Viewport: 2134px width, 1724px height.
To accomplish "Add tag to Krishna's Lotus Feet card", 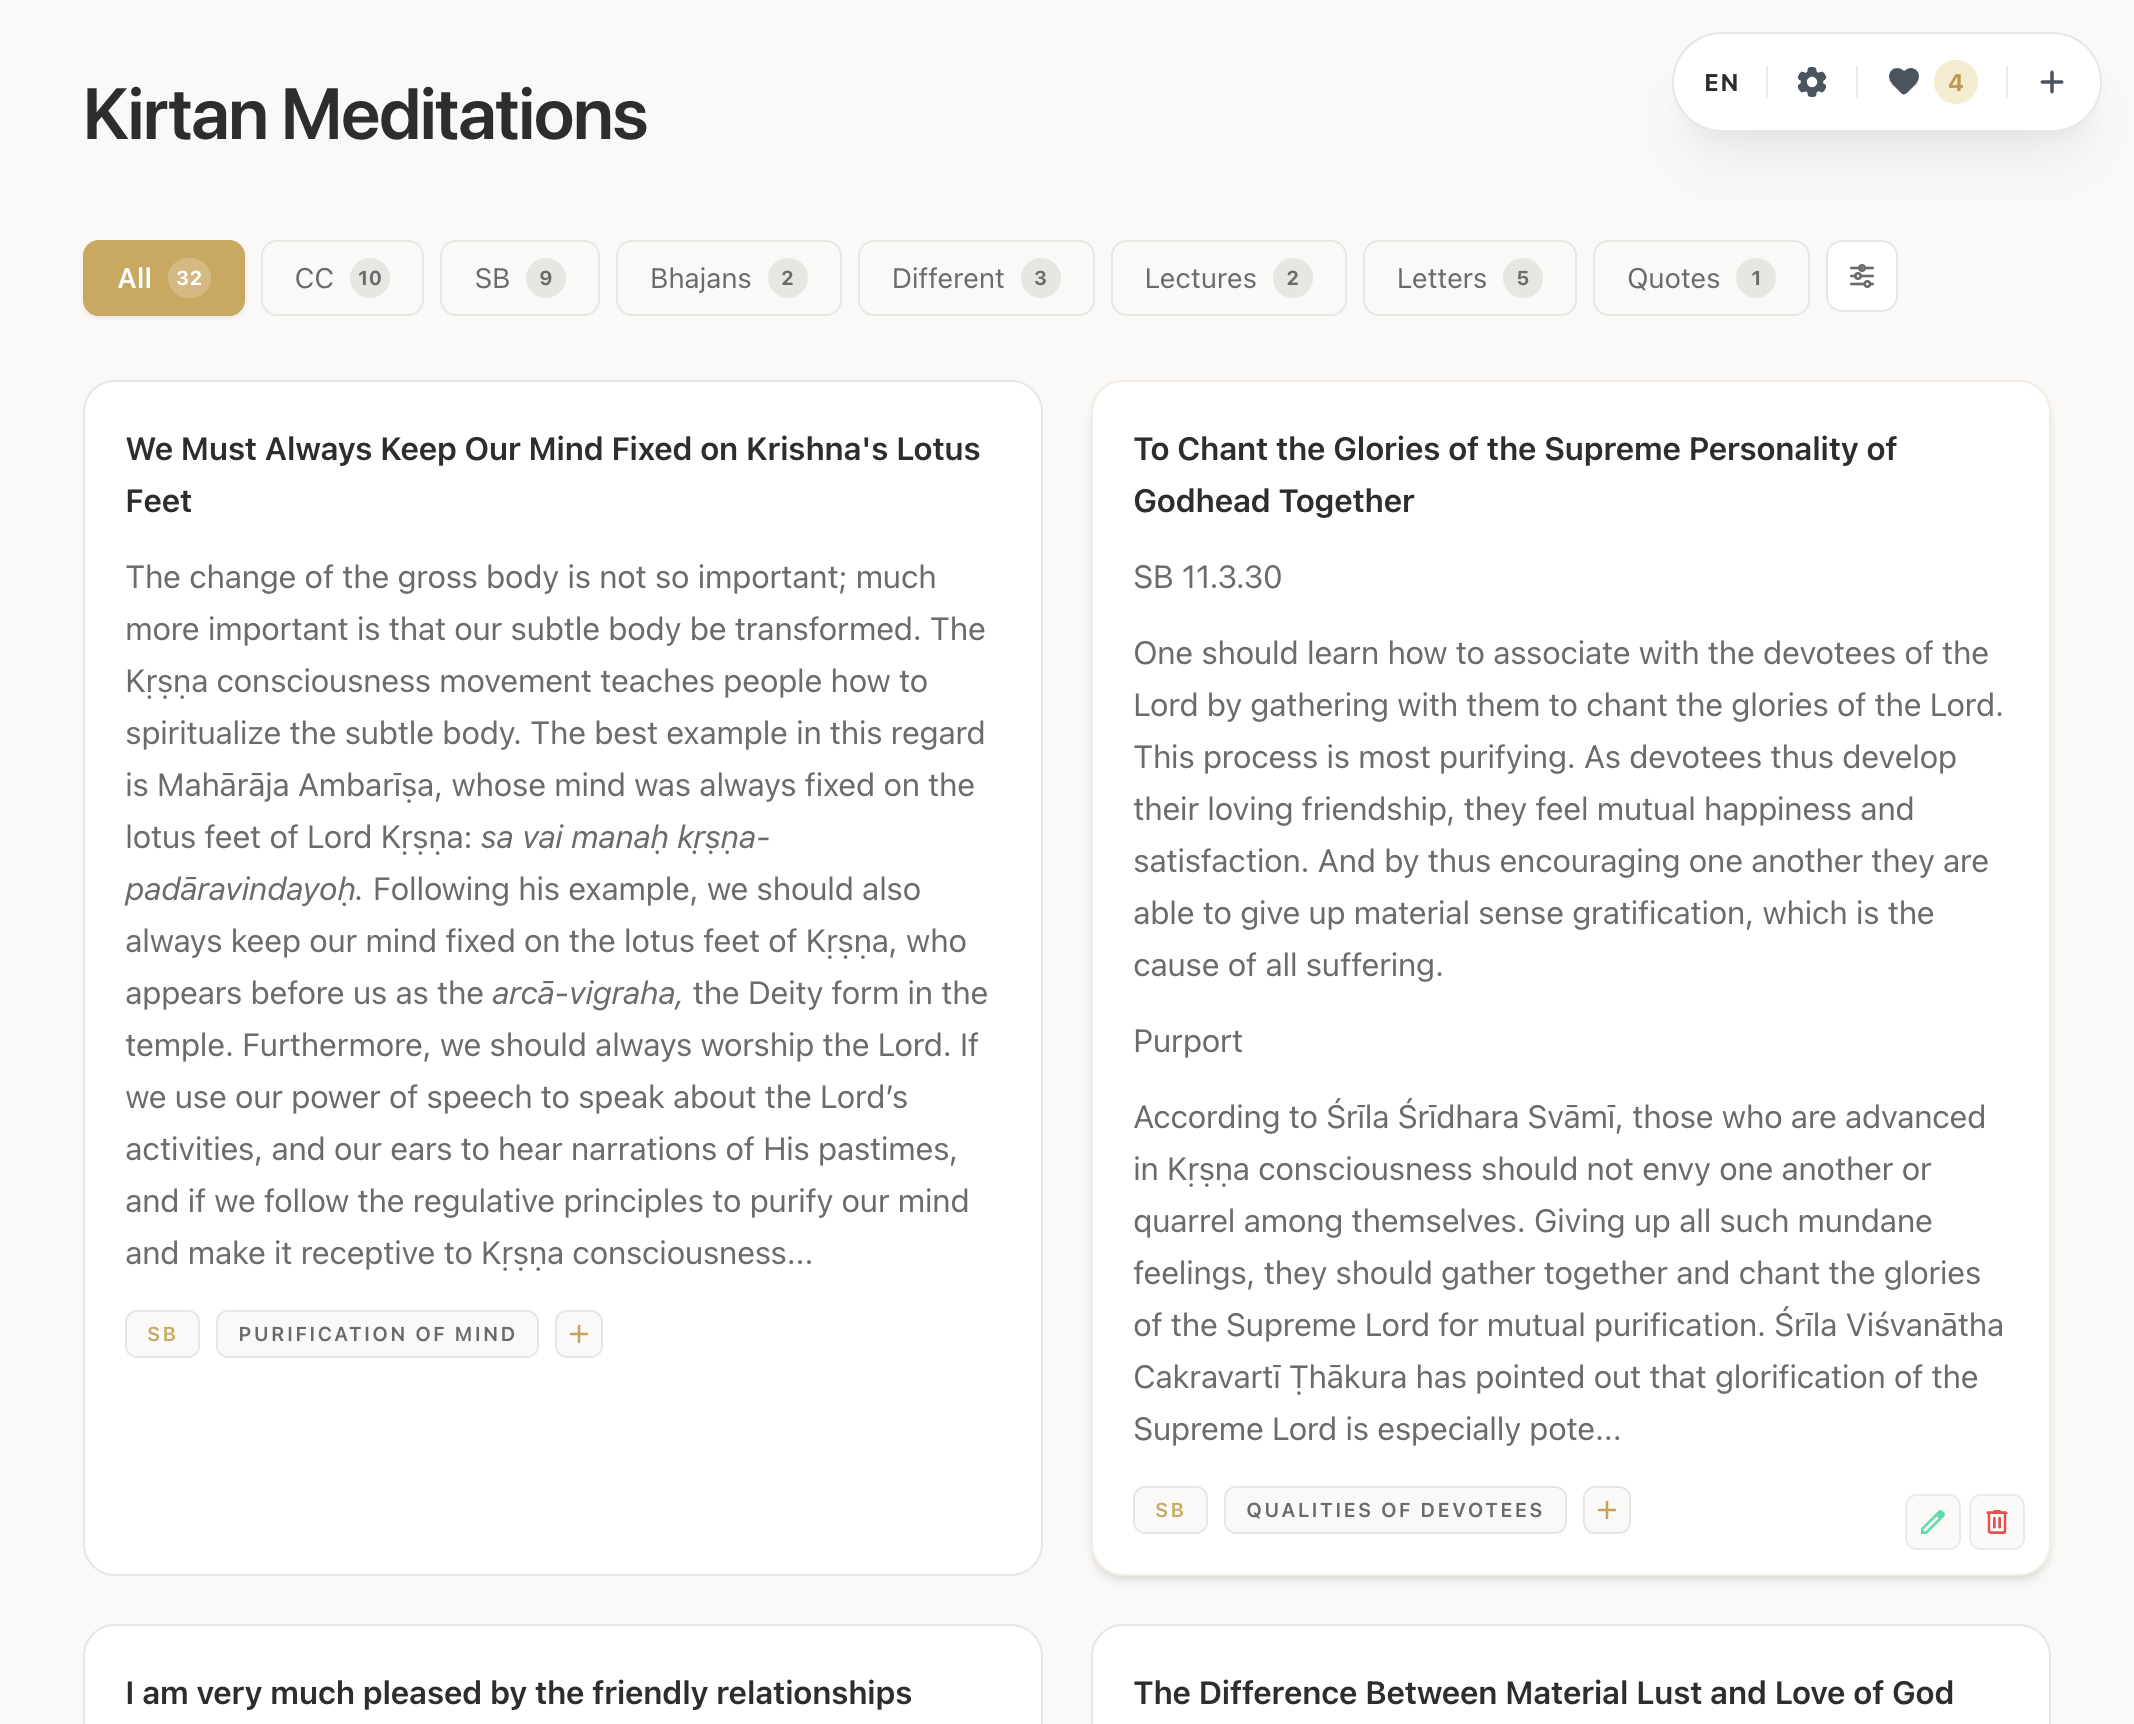I will (x=578, y=1334).
